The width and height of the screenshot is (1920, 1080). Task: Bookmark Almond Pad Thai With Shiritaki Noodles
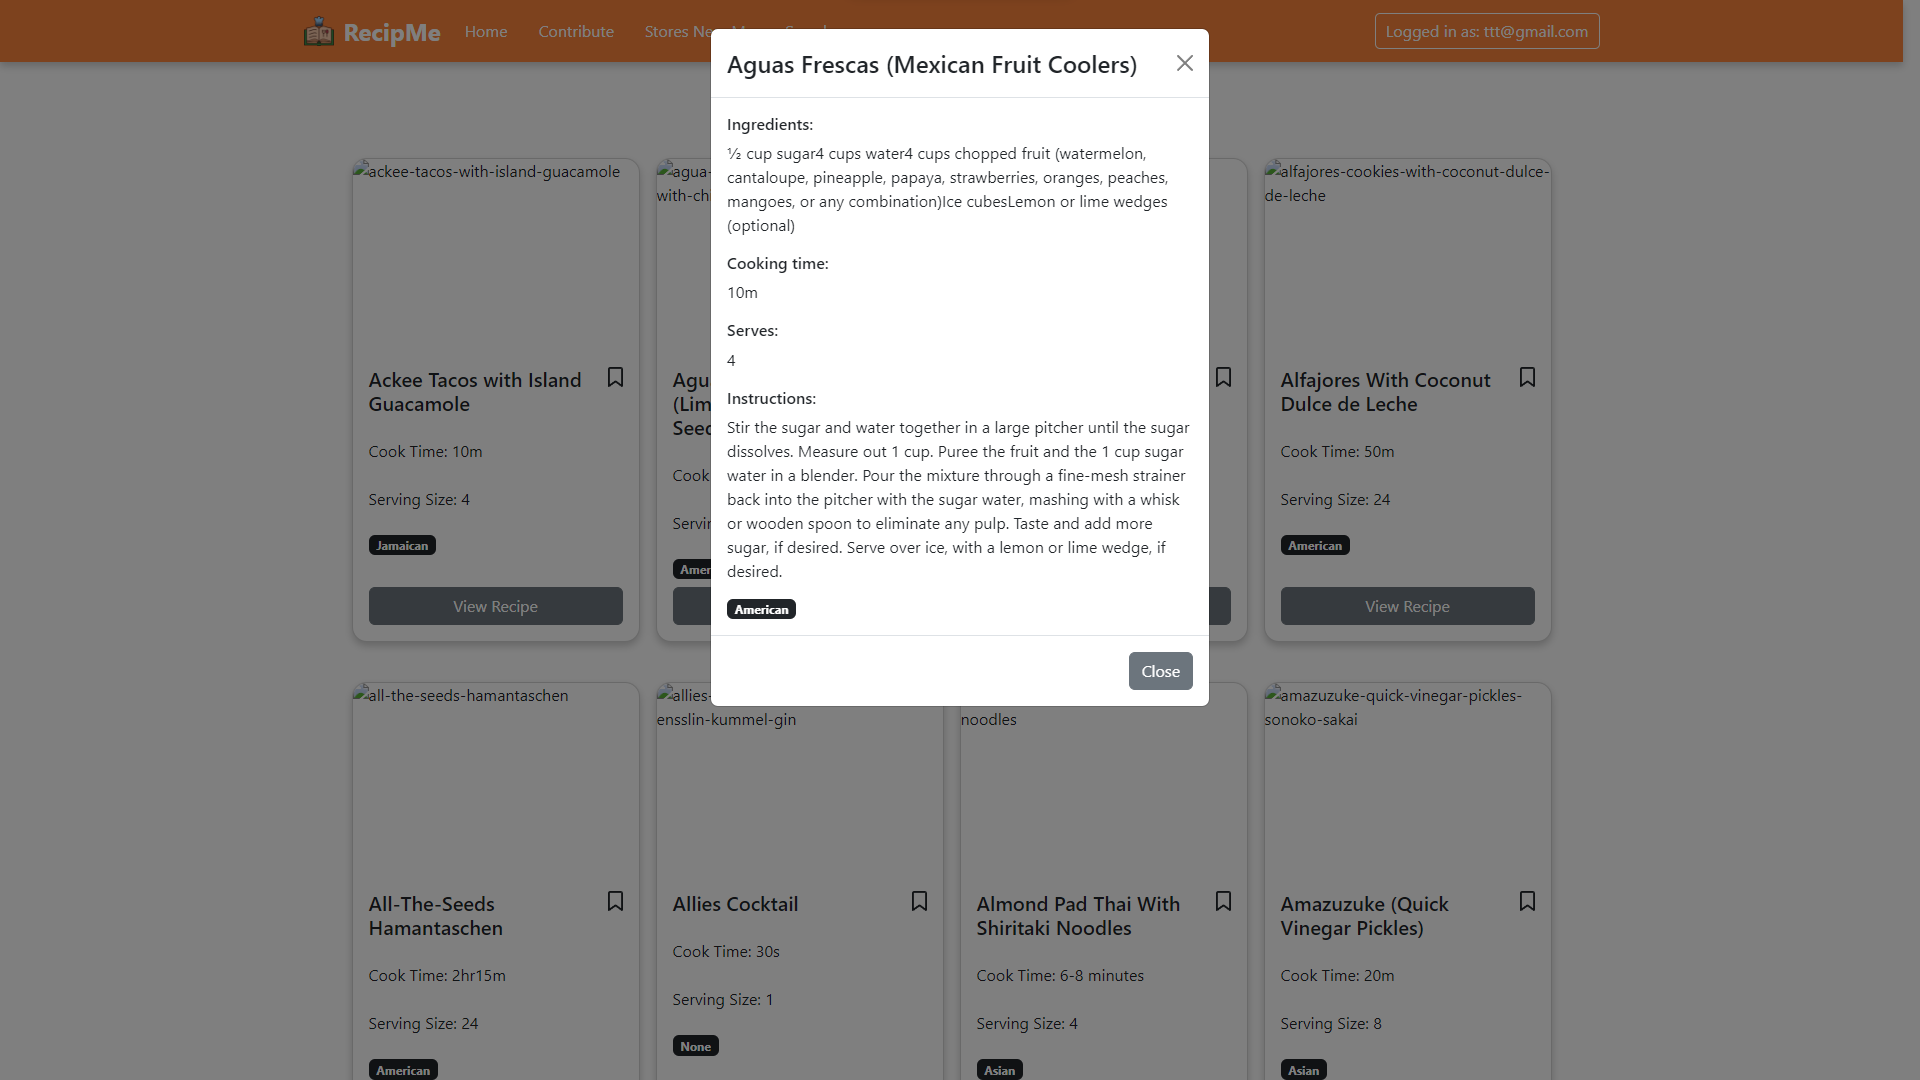pyautogui.click(x=1223, y=901)
